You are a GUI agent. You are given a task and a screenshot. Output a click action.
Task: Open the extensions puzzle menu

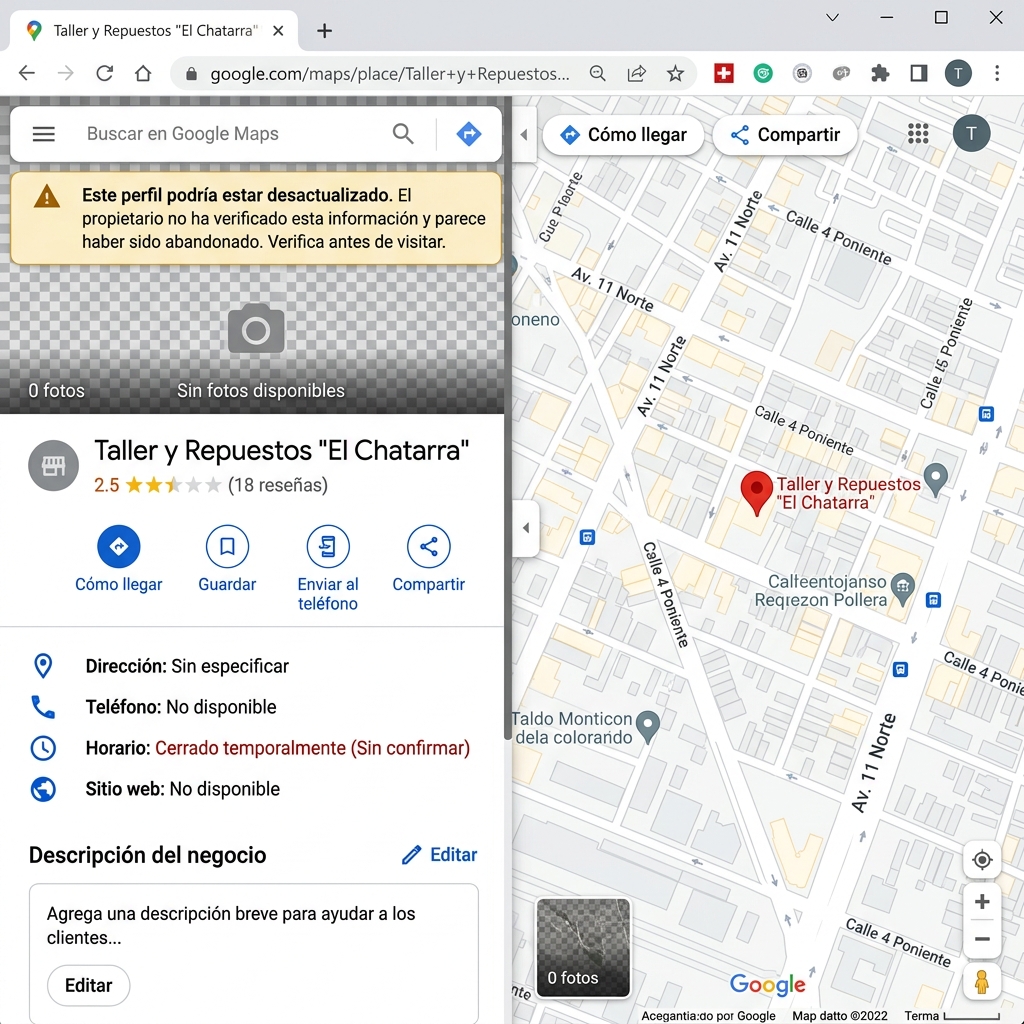click(x=880, y=73)
